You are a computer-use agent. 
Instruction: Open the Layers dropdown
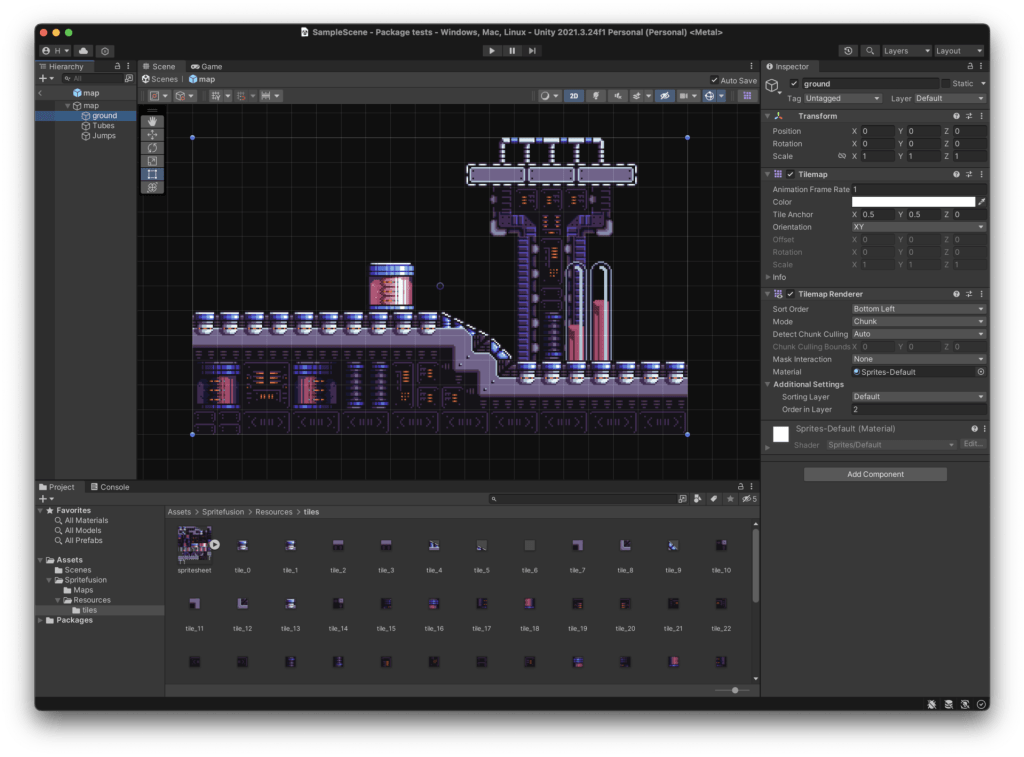[x=905, y=51]
